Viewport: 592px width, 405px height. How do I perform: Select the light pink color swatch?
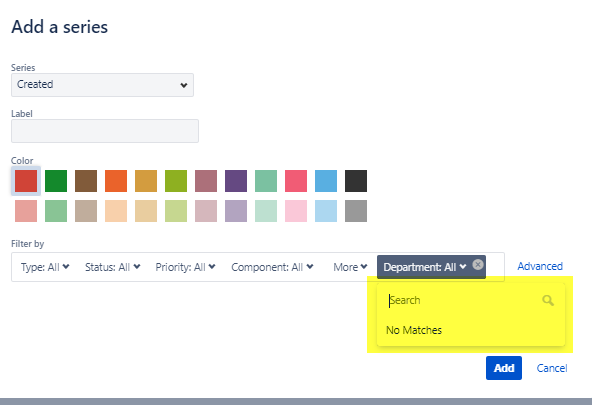click(296, 211)
